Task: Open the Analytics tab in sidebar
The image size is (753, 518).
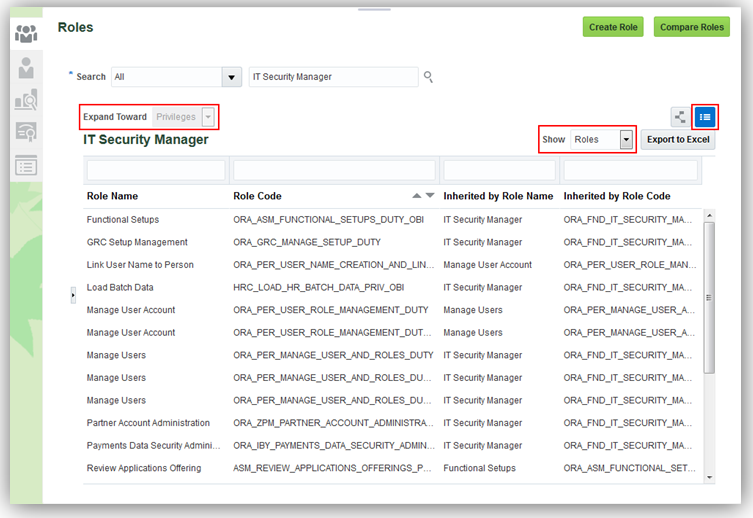Action: pos(26,100)
